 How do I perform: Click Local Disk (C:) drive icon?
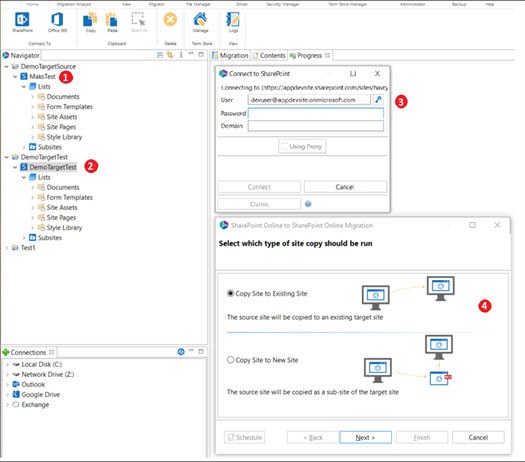(x=16, y=364)
